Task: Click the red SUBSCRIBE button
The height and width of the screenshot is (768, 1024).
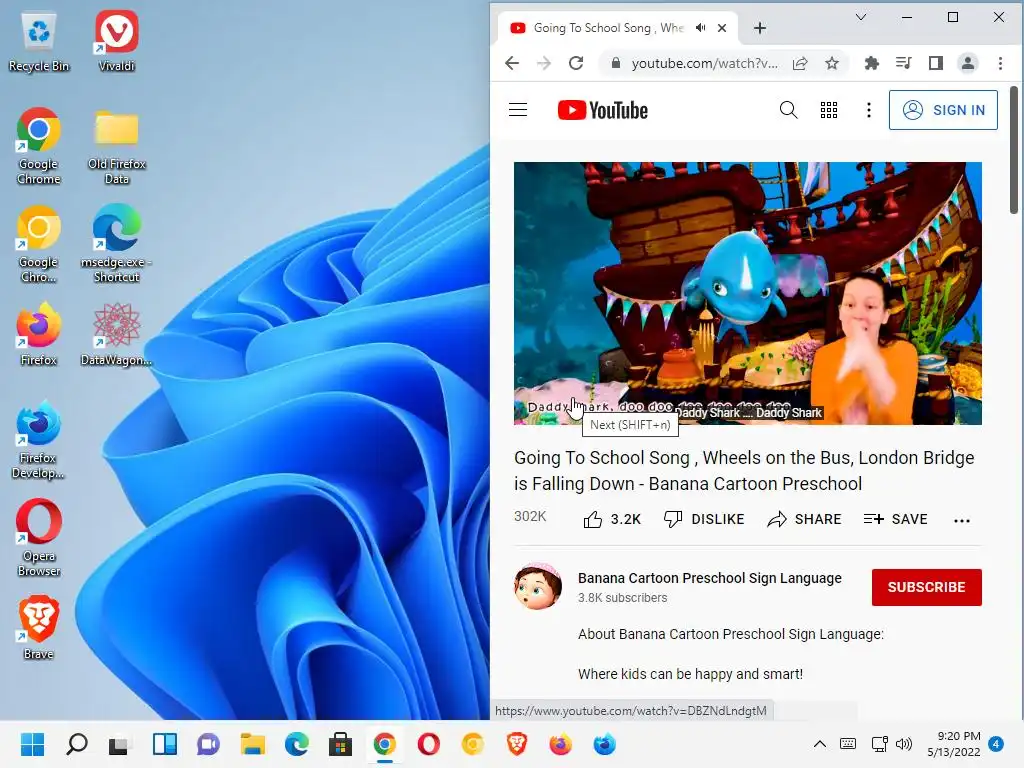Action: pyautogui.click(x=926, y=587)
